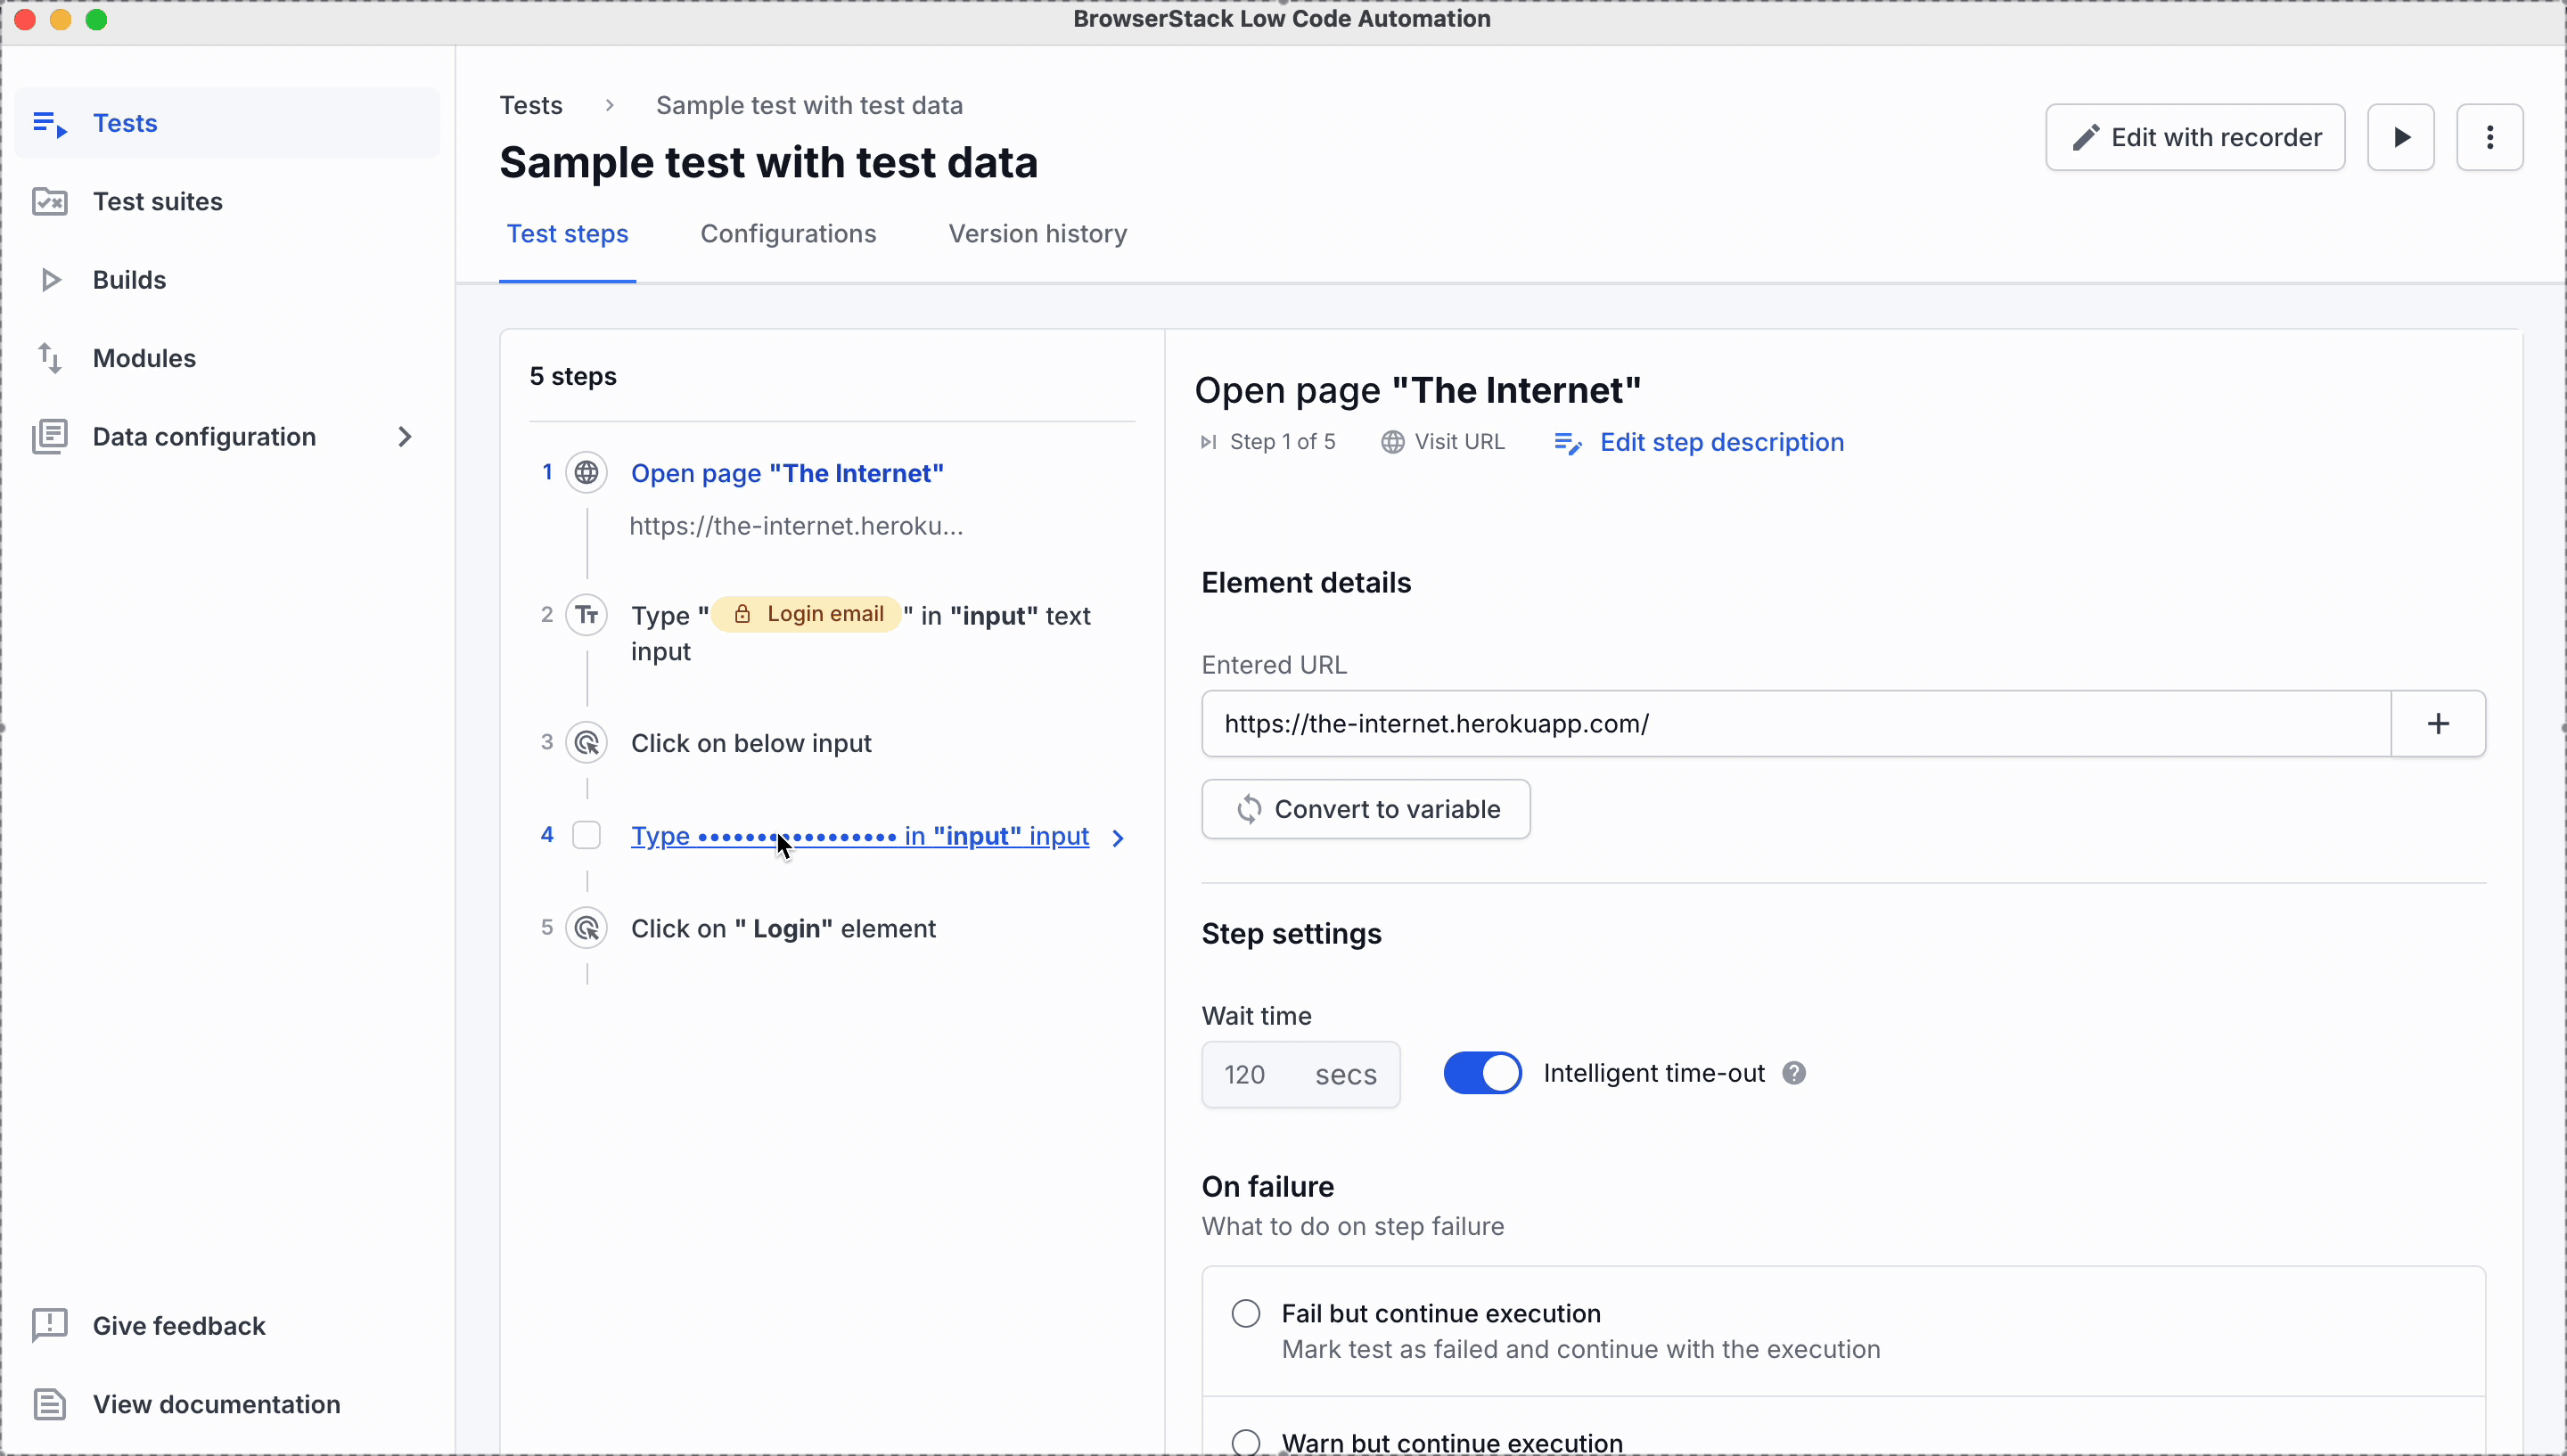The width and height of the screenshot is (2567, 1456).
Task: Select the 'Fail but continue execution' radio button
Action: [x=1244, y=1313]
